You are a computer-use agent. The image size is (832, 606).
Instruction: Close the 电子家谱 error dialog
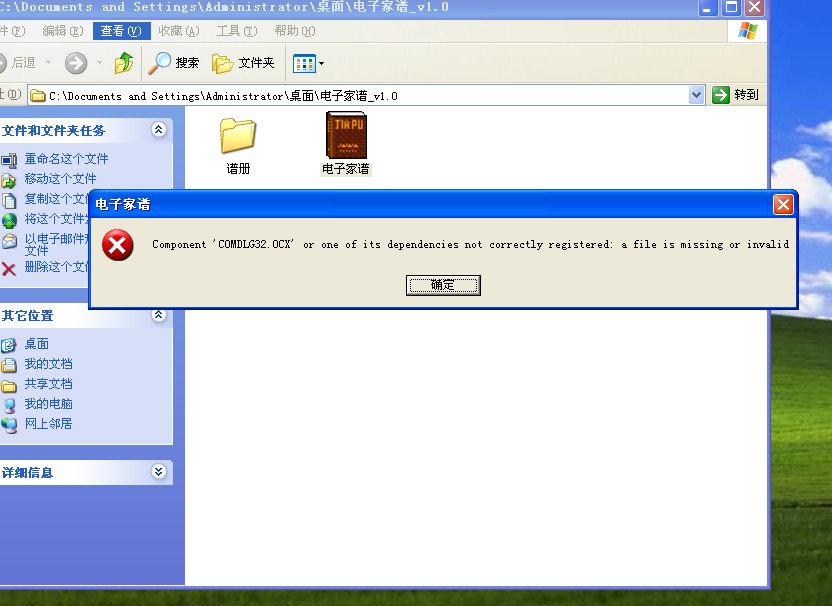(783, 204)
